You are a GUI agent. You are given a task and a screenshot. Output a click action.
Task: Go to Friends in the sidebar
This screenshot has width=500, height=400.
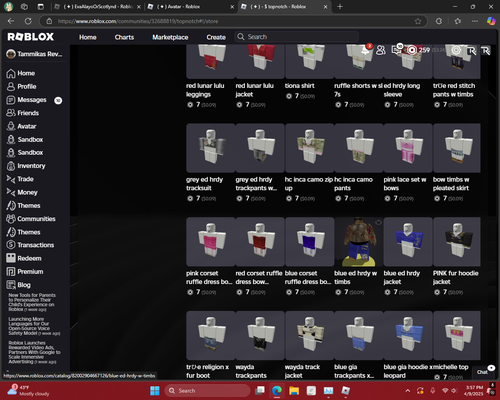click(23, 113)
